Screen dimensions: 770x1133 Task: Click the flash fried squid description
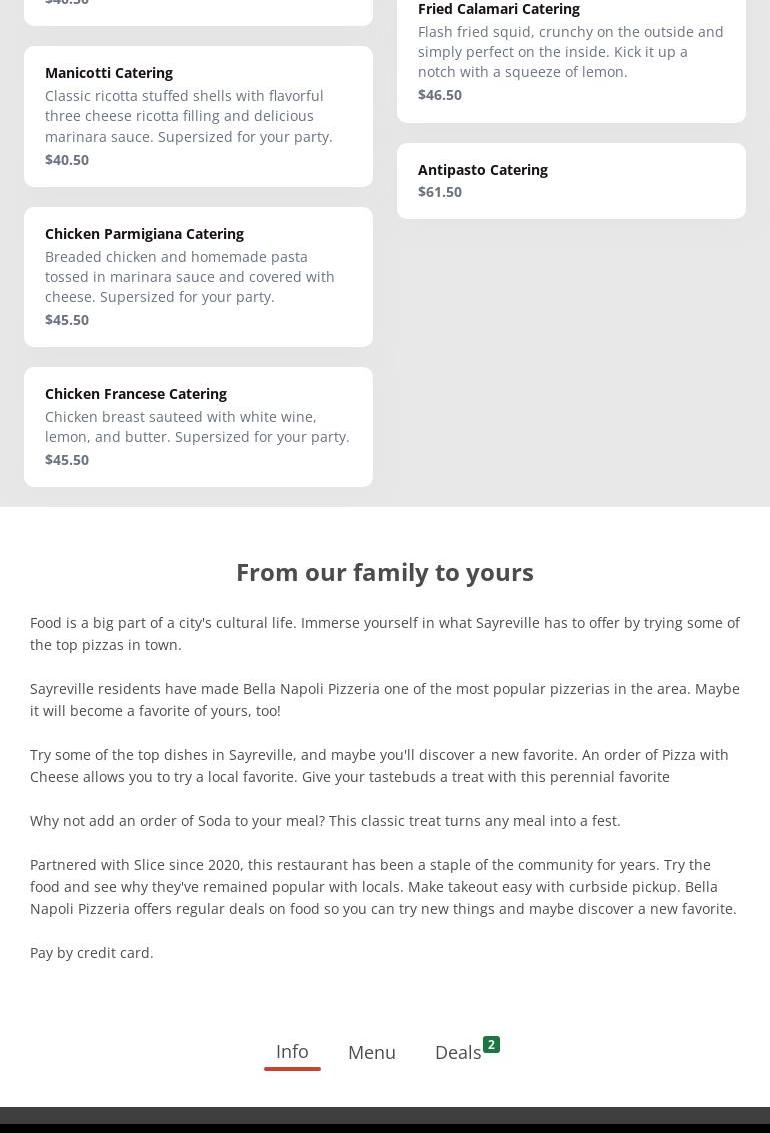[570, 52]
